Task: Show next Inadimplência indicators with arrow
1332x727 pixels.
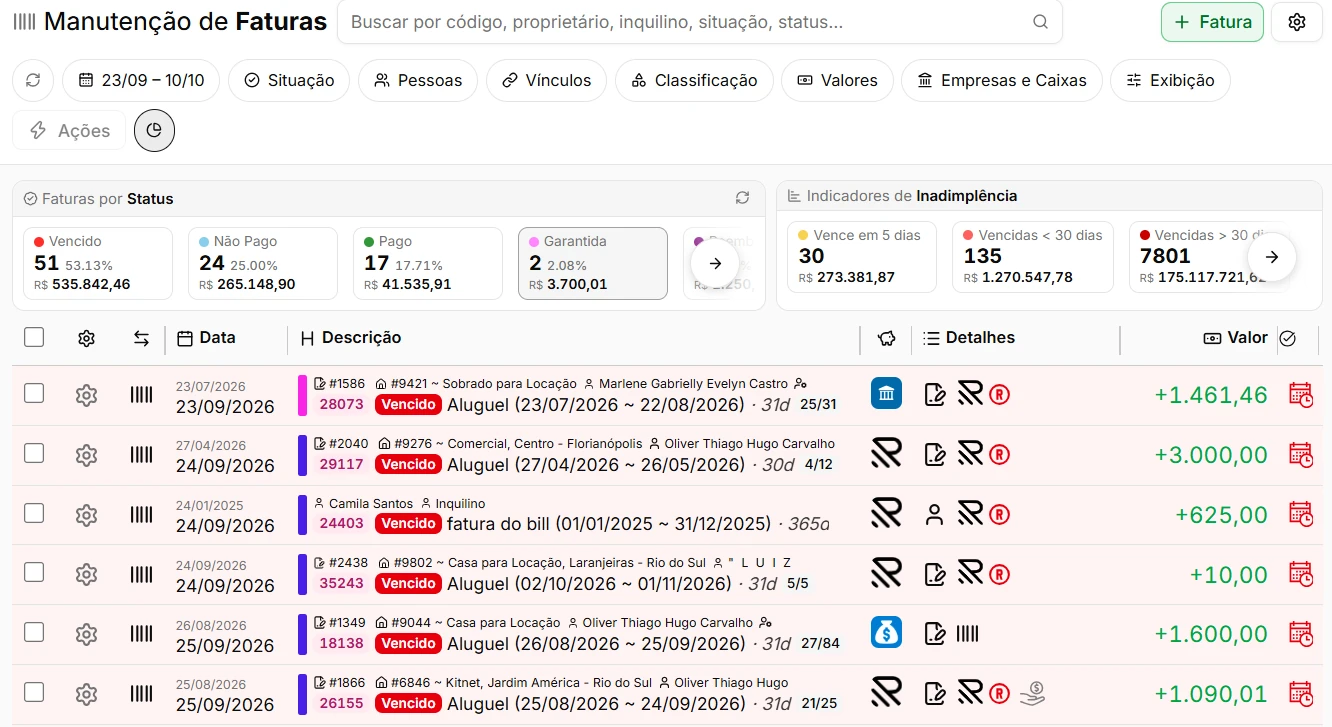Action: (1272, 257)
